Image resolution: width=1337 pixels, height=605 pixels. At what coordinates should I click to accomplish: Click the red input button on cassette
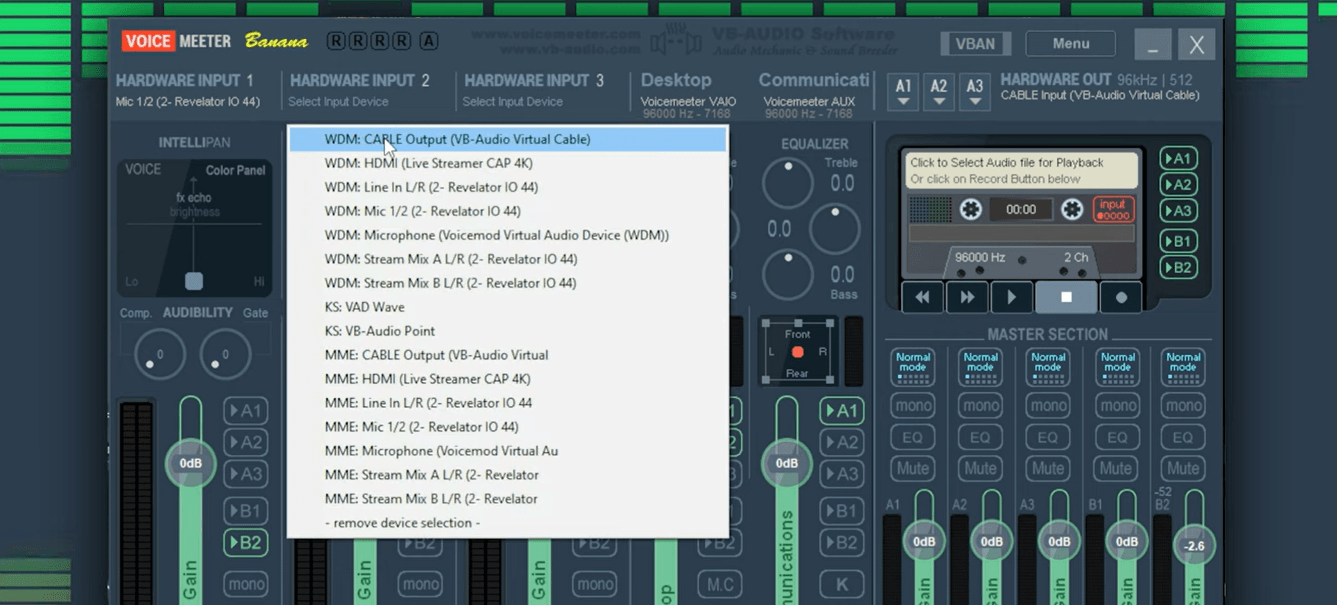1113,209
